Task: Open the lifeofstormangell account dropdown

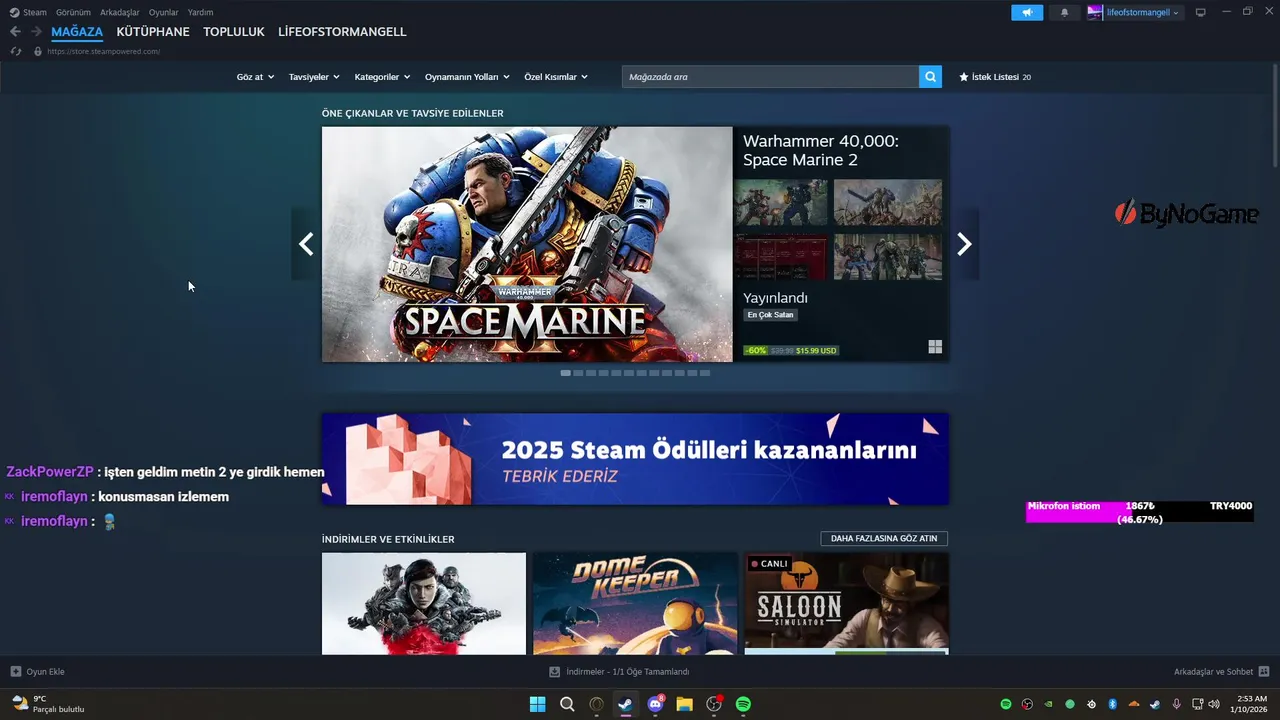Action: point(1143,12)
